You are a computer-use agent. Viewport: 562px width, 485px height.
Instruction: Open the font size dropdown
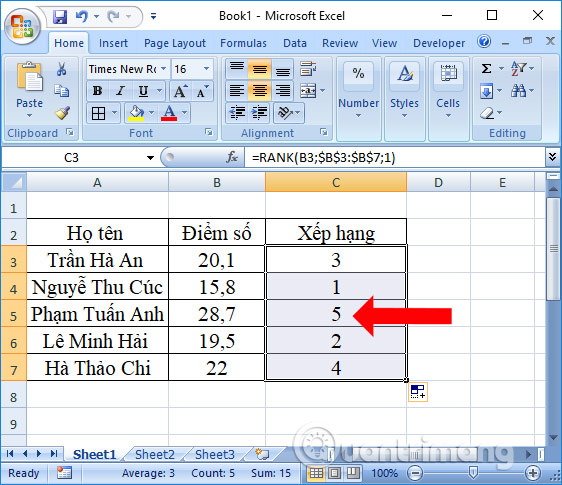tap(206, 68)
